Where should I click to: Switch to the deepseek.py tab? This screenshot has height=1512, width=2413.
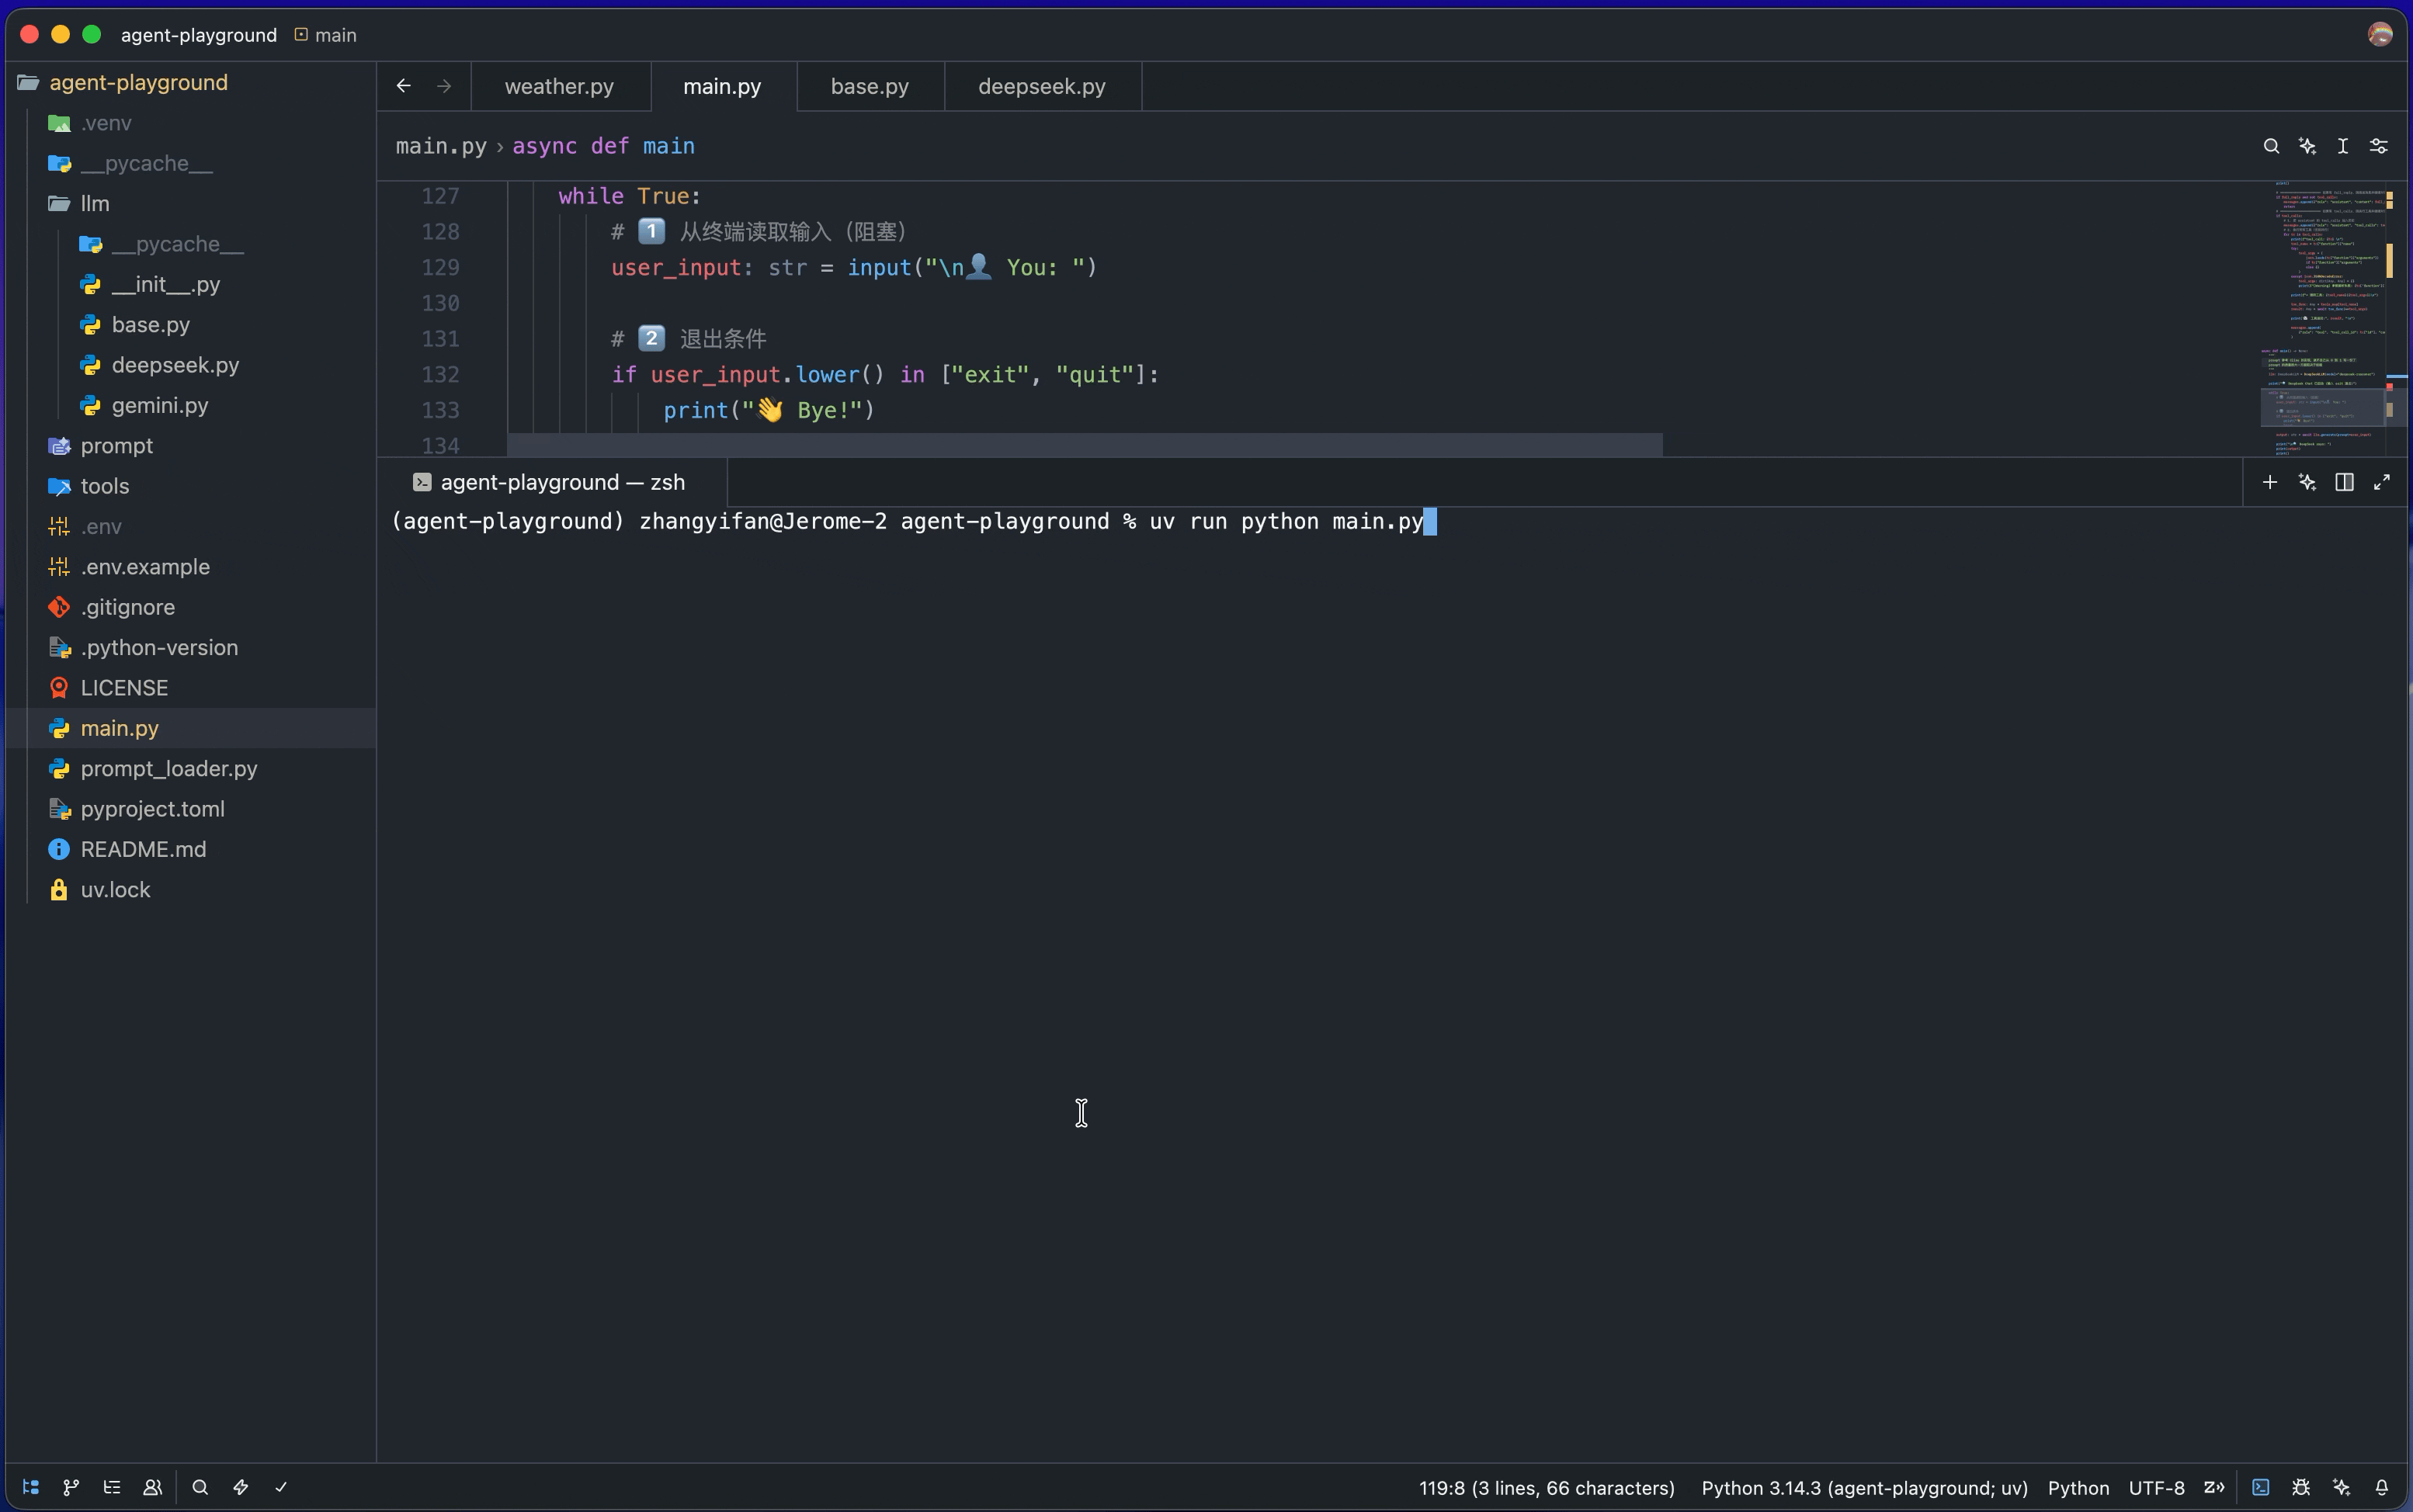tap(1041, 86)
